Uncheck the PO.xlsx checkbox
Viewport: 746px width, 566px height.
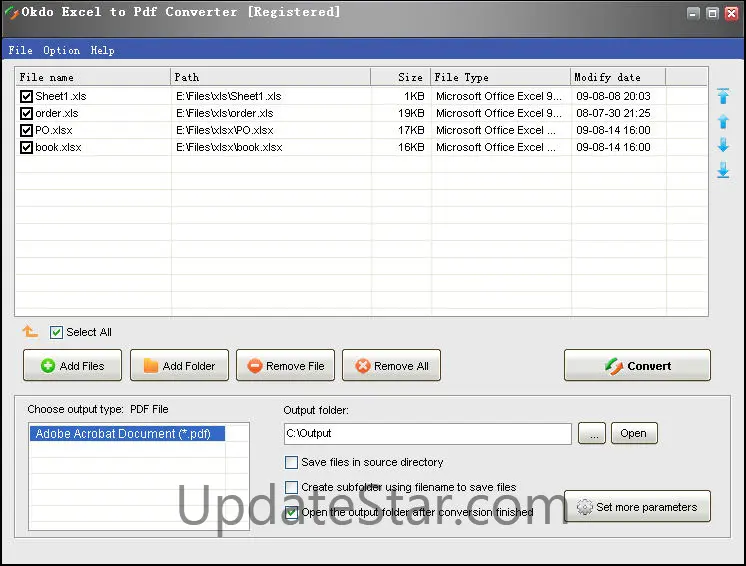point(26,130)
